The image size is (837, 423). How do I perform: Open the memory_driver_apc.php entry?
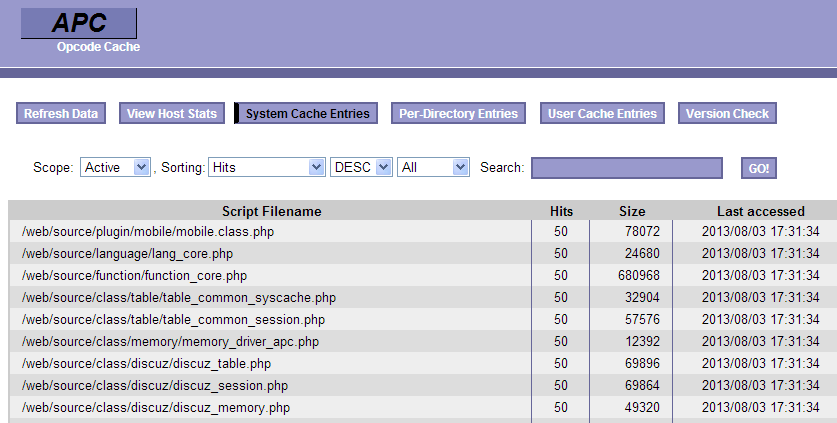pos(170,342)
